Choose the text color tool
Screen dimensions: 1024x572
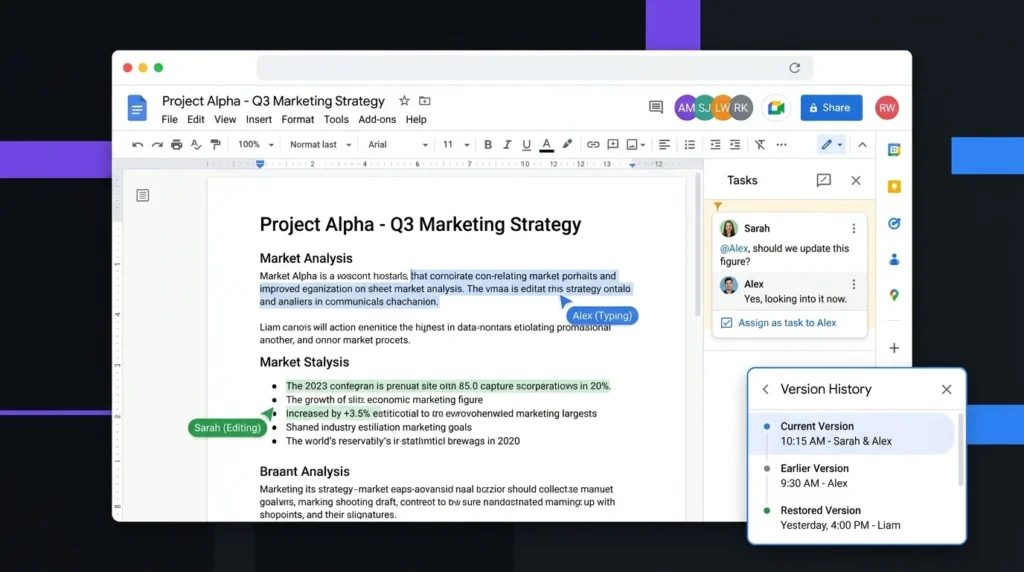pyautogui.click(x=547, y=145)
